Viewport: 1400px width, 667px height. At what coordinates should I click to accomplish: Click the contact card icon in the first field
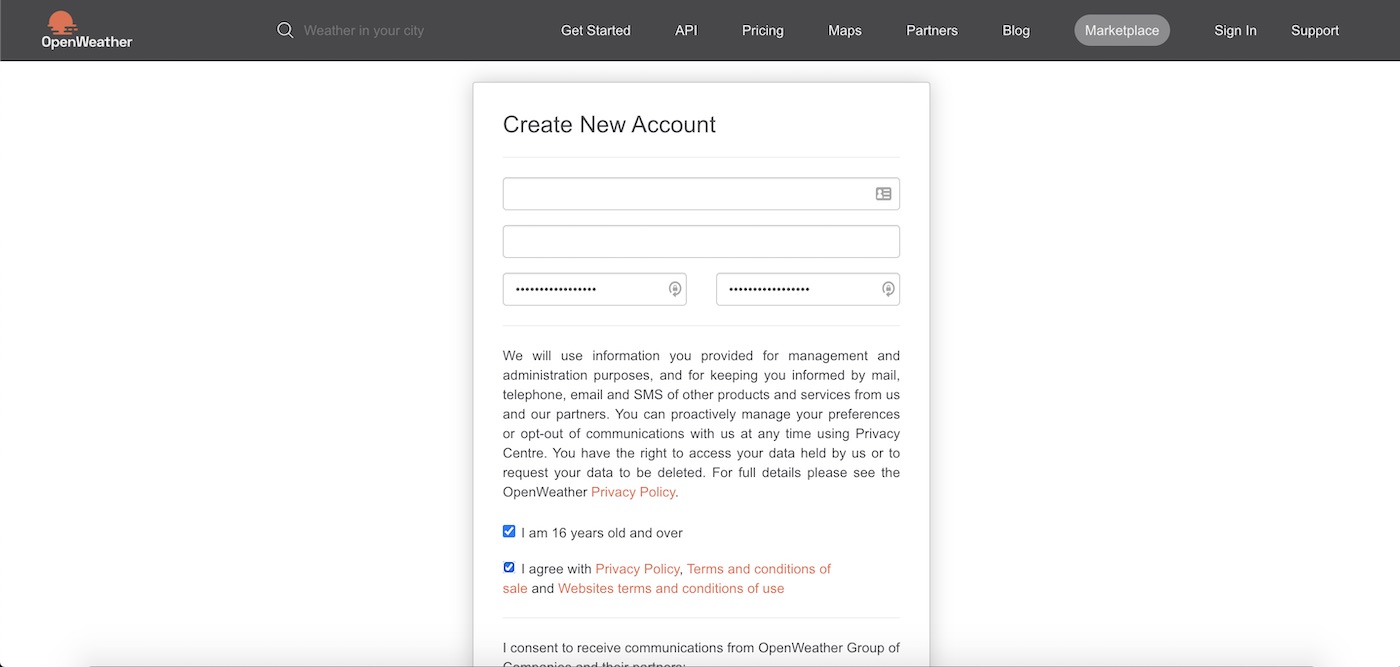[883, 193]
